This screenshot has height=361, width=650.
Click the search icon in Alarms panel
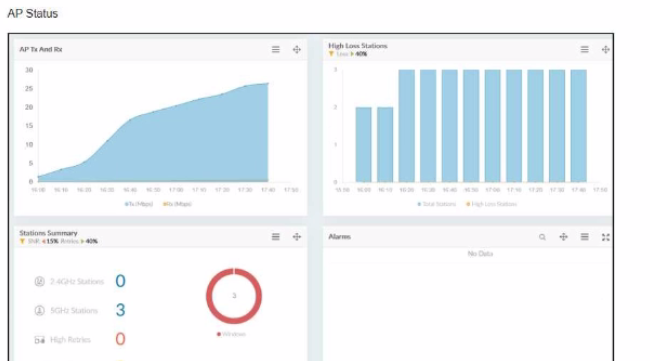[542, 237]
